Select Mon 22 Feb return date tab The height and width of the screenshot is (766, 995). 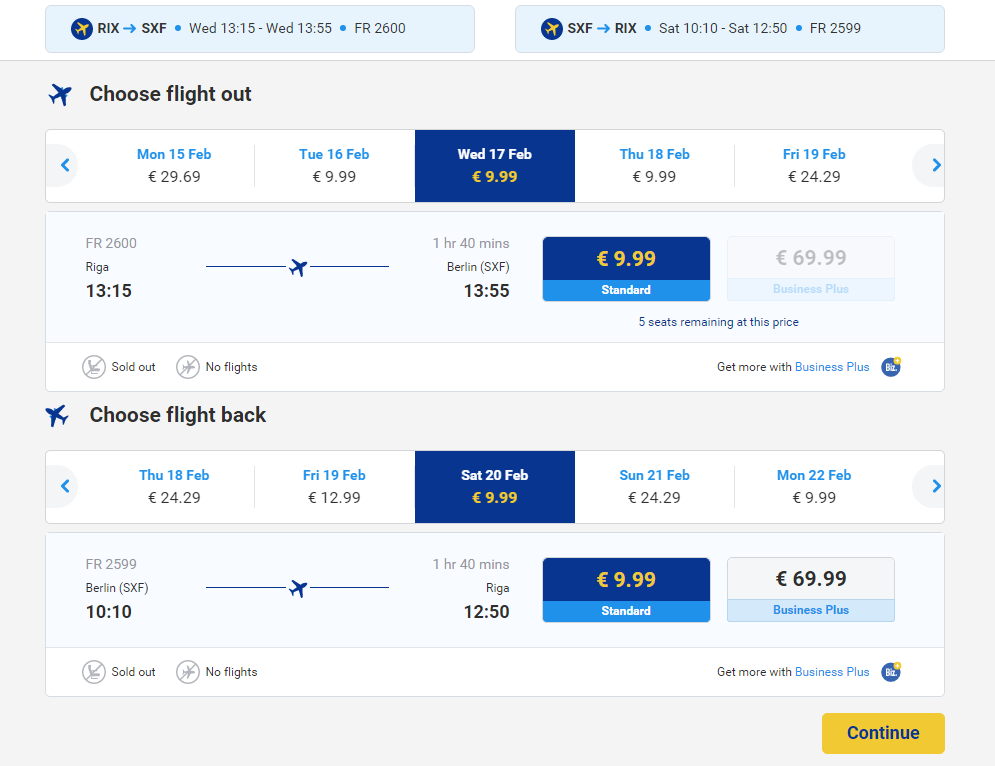814,487
